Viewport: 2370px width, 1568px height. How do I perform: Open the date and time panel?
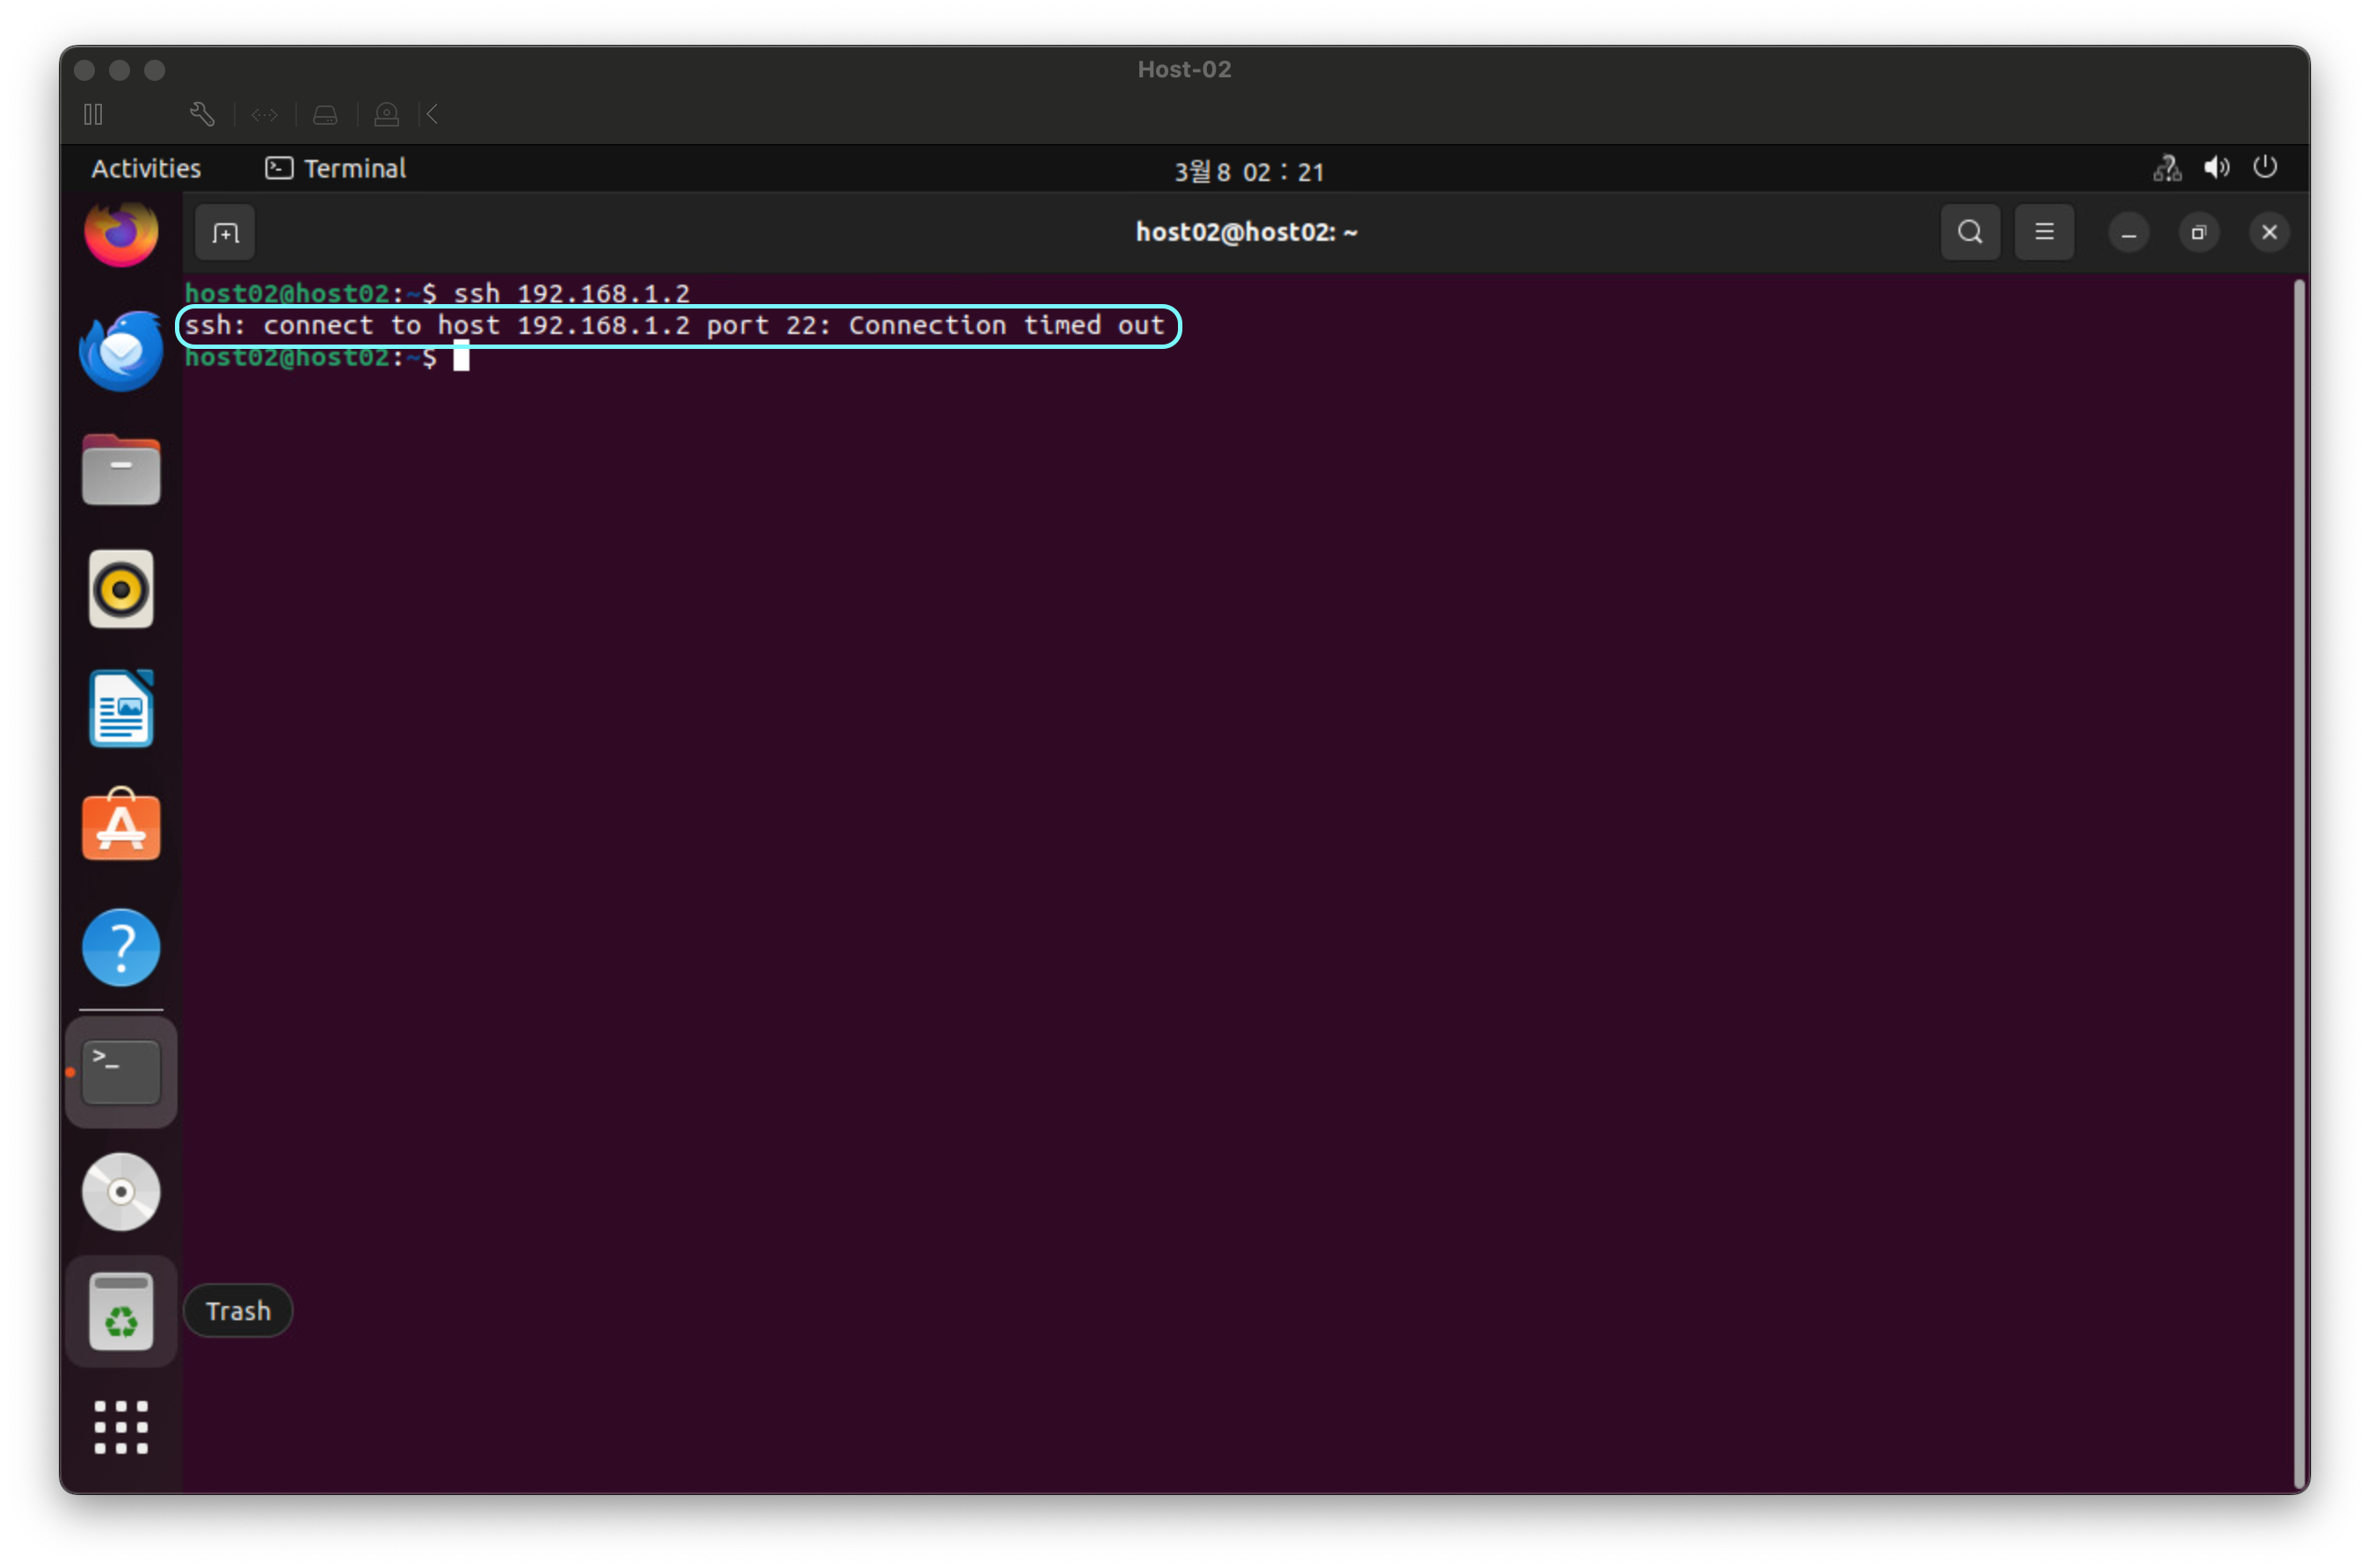pos(1248,171)
